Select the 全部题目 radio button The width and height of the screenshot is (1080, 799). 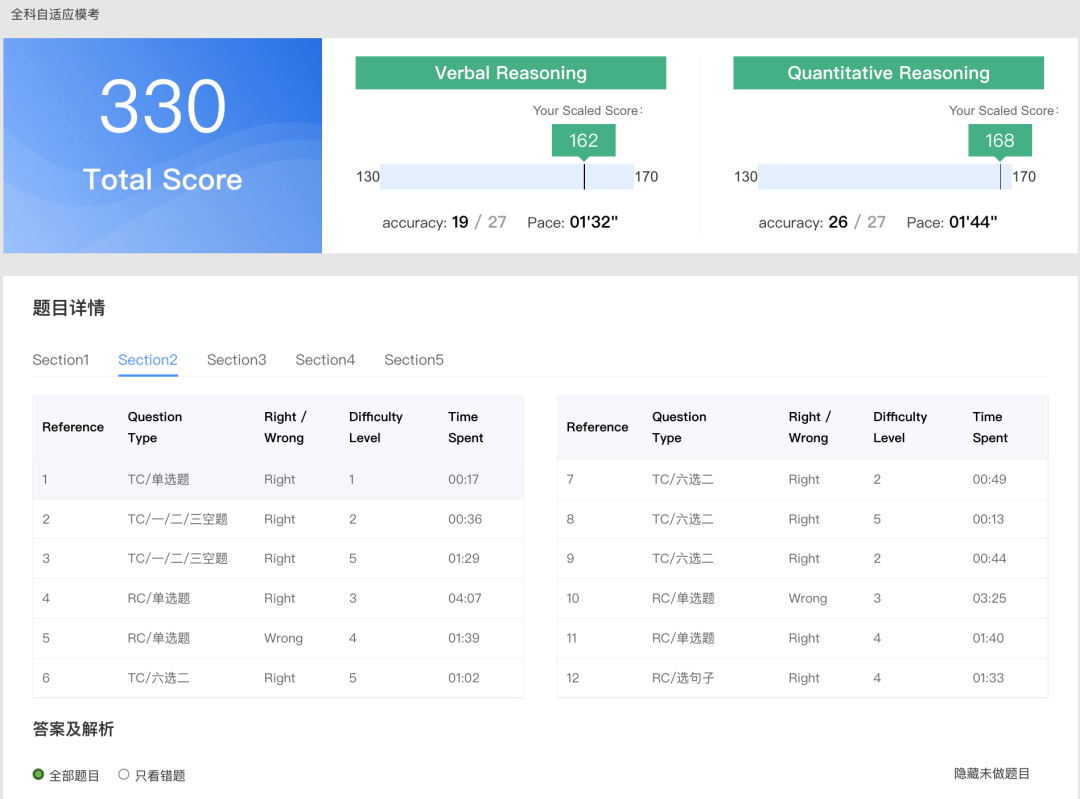click(x=39, y=775)
